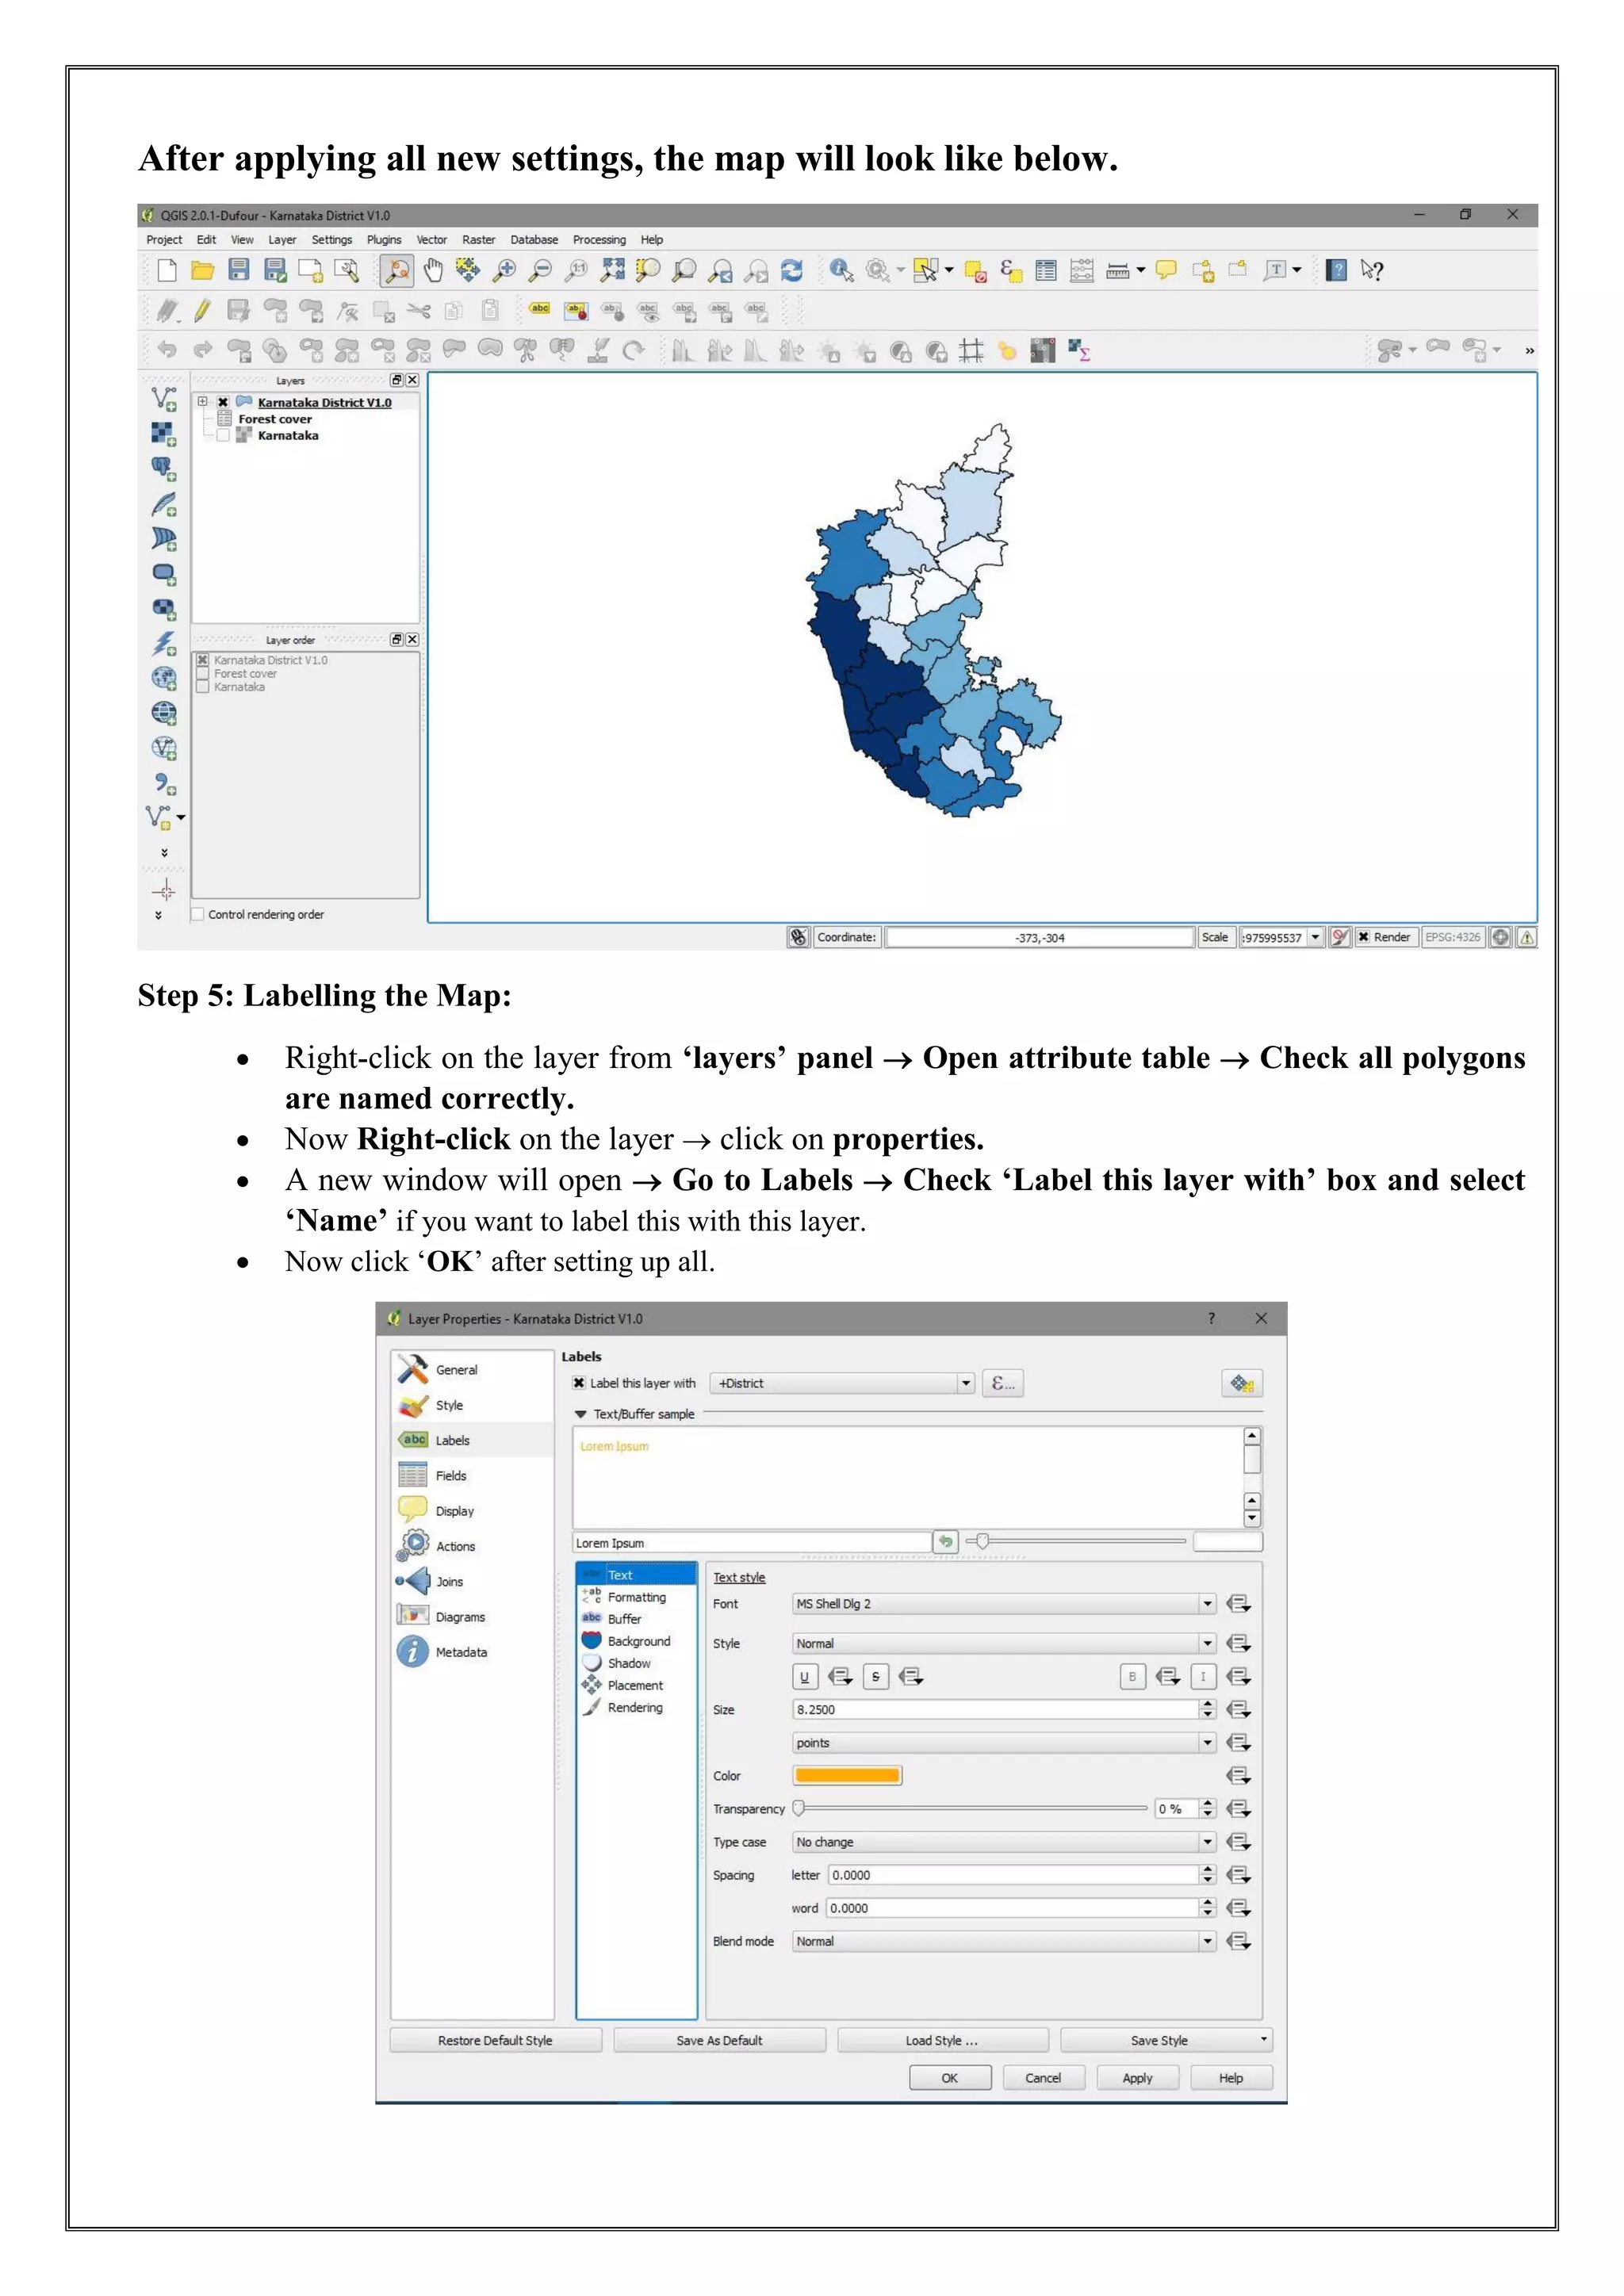Click the CRS status globe icon
Screen dimensions: 1624x2296
pos(1501,937)
